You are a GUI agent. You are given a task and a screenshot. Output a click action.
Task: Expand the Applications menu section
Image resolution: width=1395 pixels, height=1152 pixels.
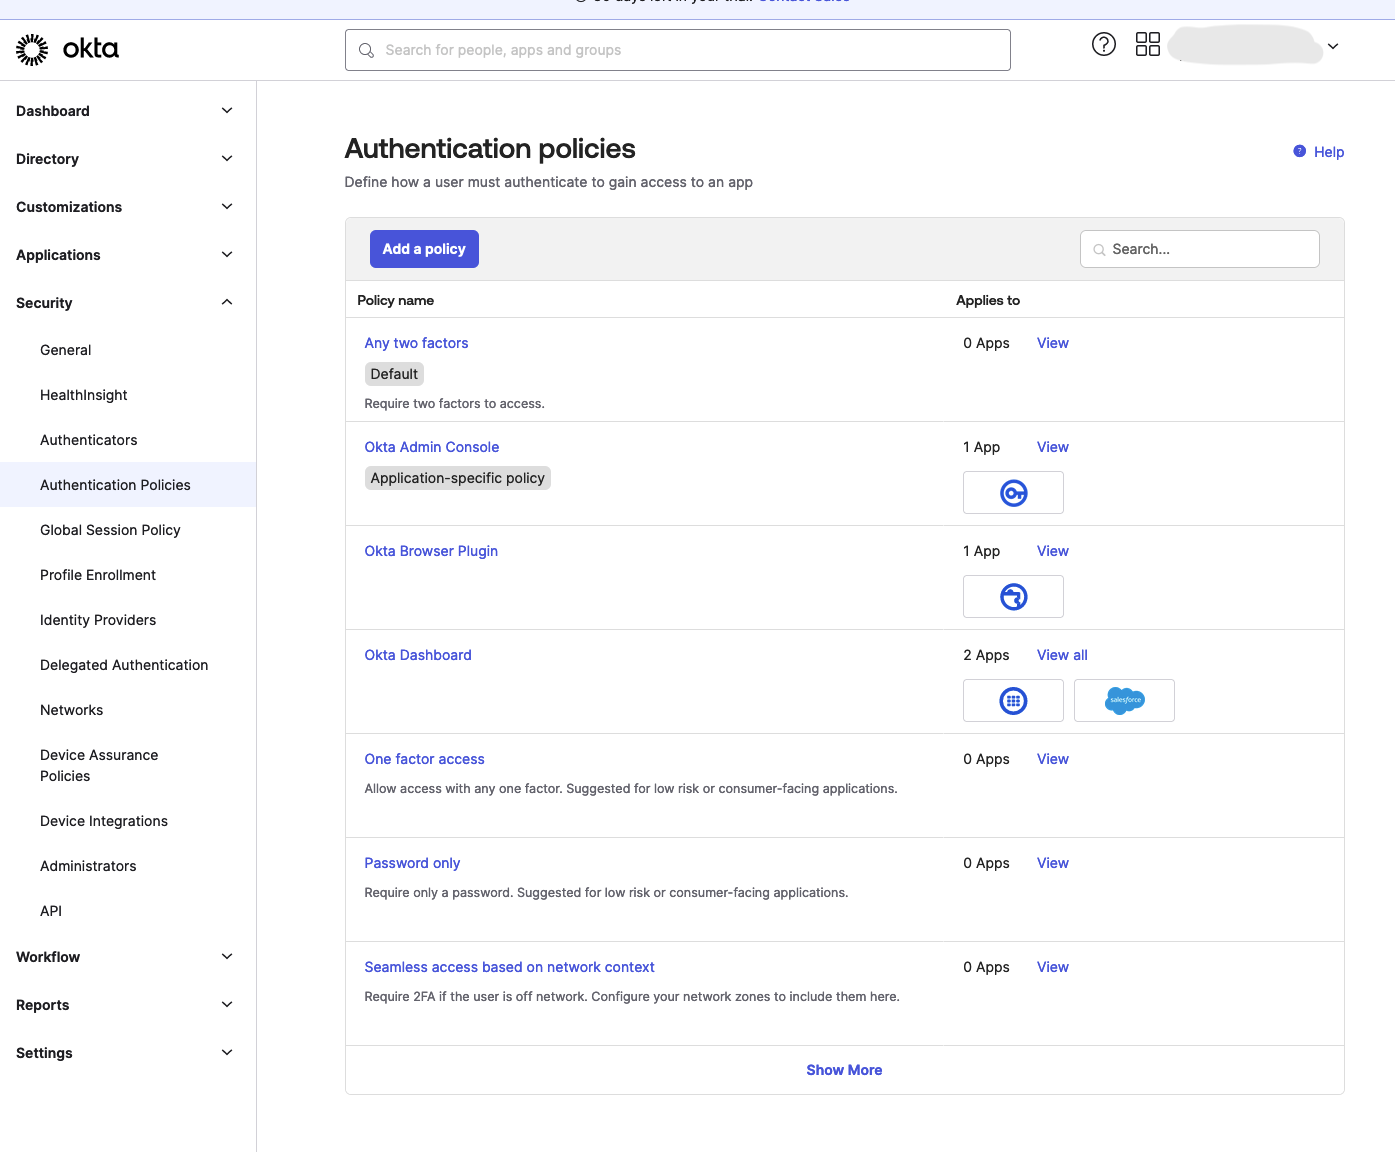pyautogui.click(x=227, y=255)
